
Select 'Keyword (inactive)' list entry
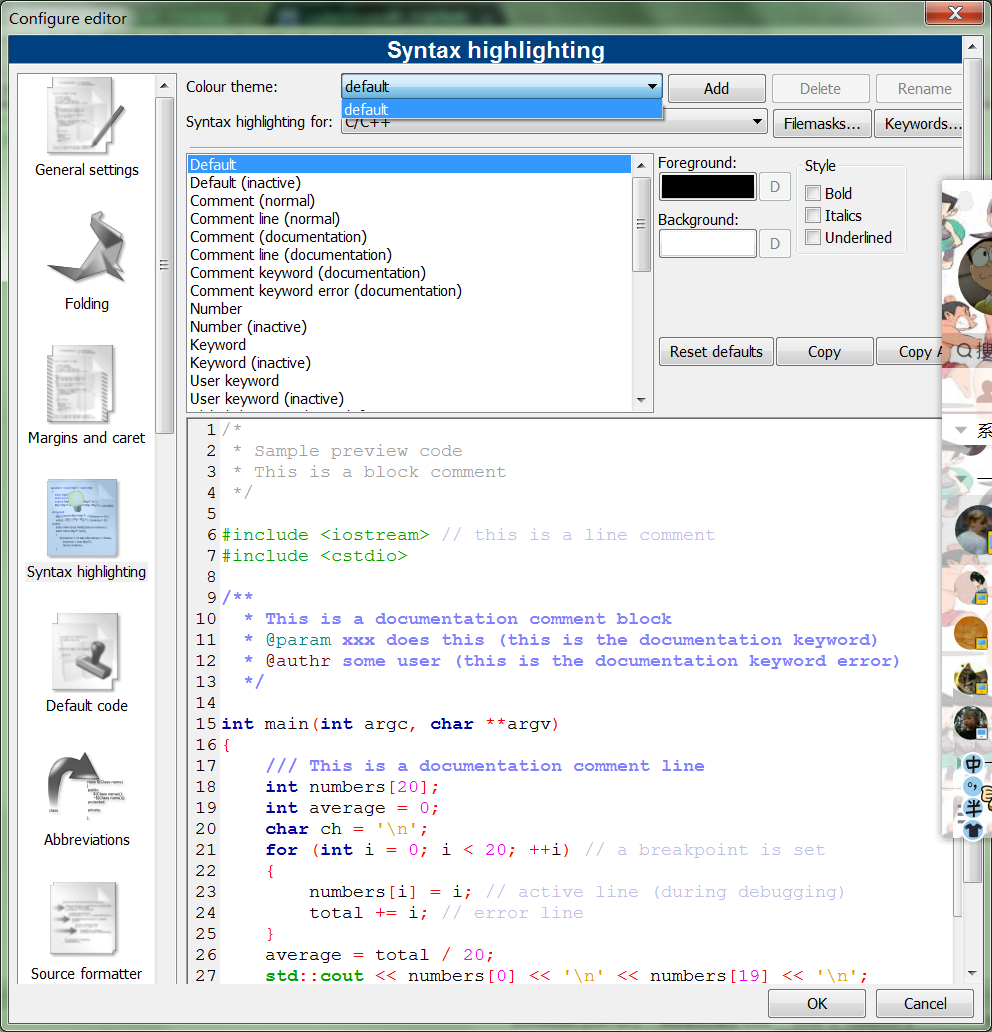coord(409,363)
